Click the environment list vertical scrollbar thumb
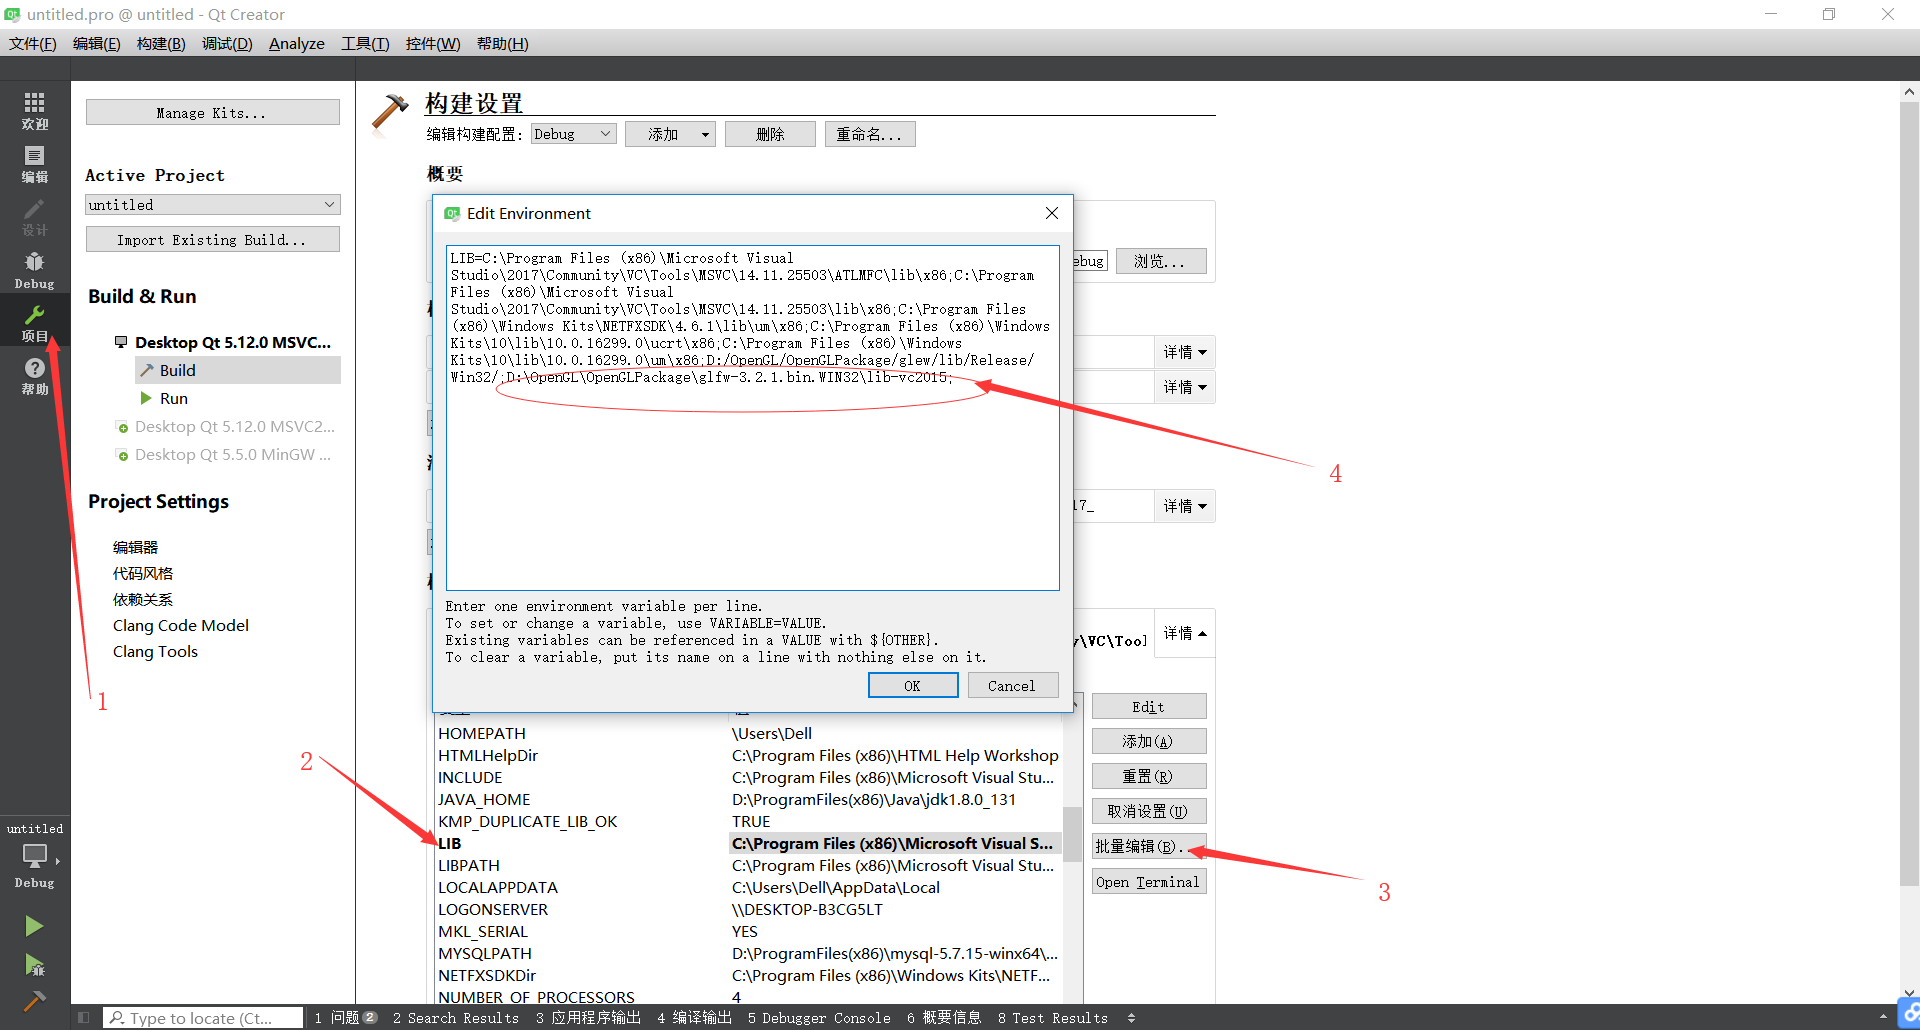1920x1030 pixels. tap(1072, 834)
